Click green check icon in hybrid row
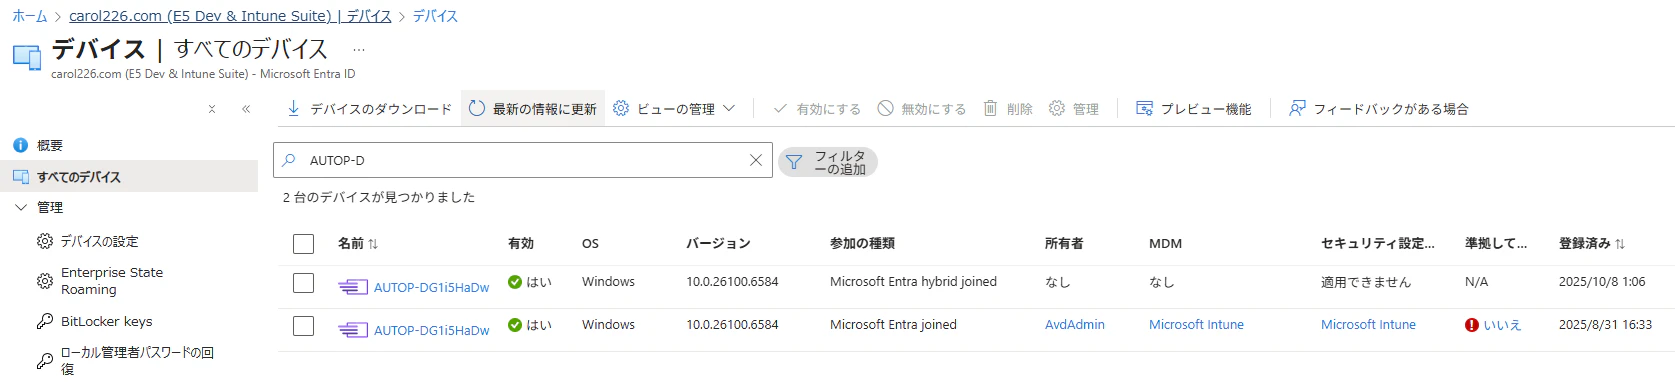1675x382 pixels. tap(515, 282)
